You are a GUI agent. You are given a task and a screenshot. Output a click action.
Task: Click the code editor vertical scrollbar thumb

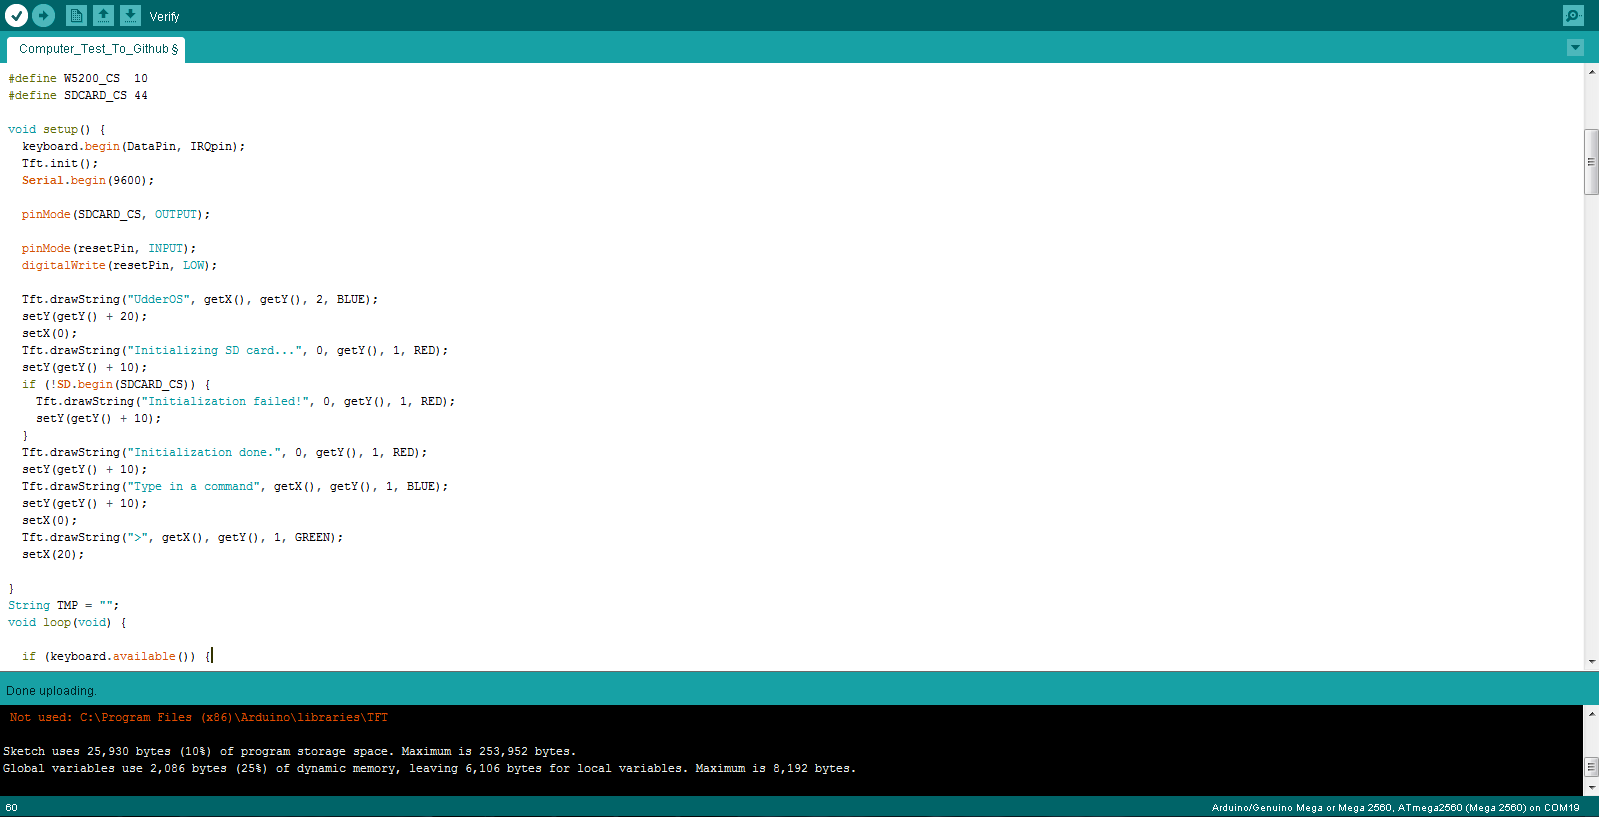1591,162
